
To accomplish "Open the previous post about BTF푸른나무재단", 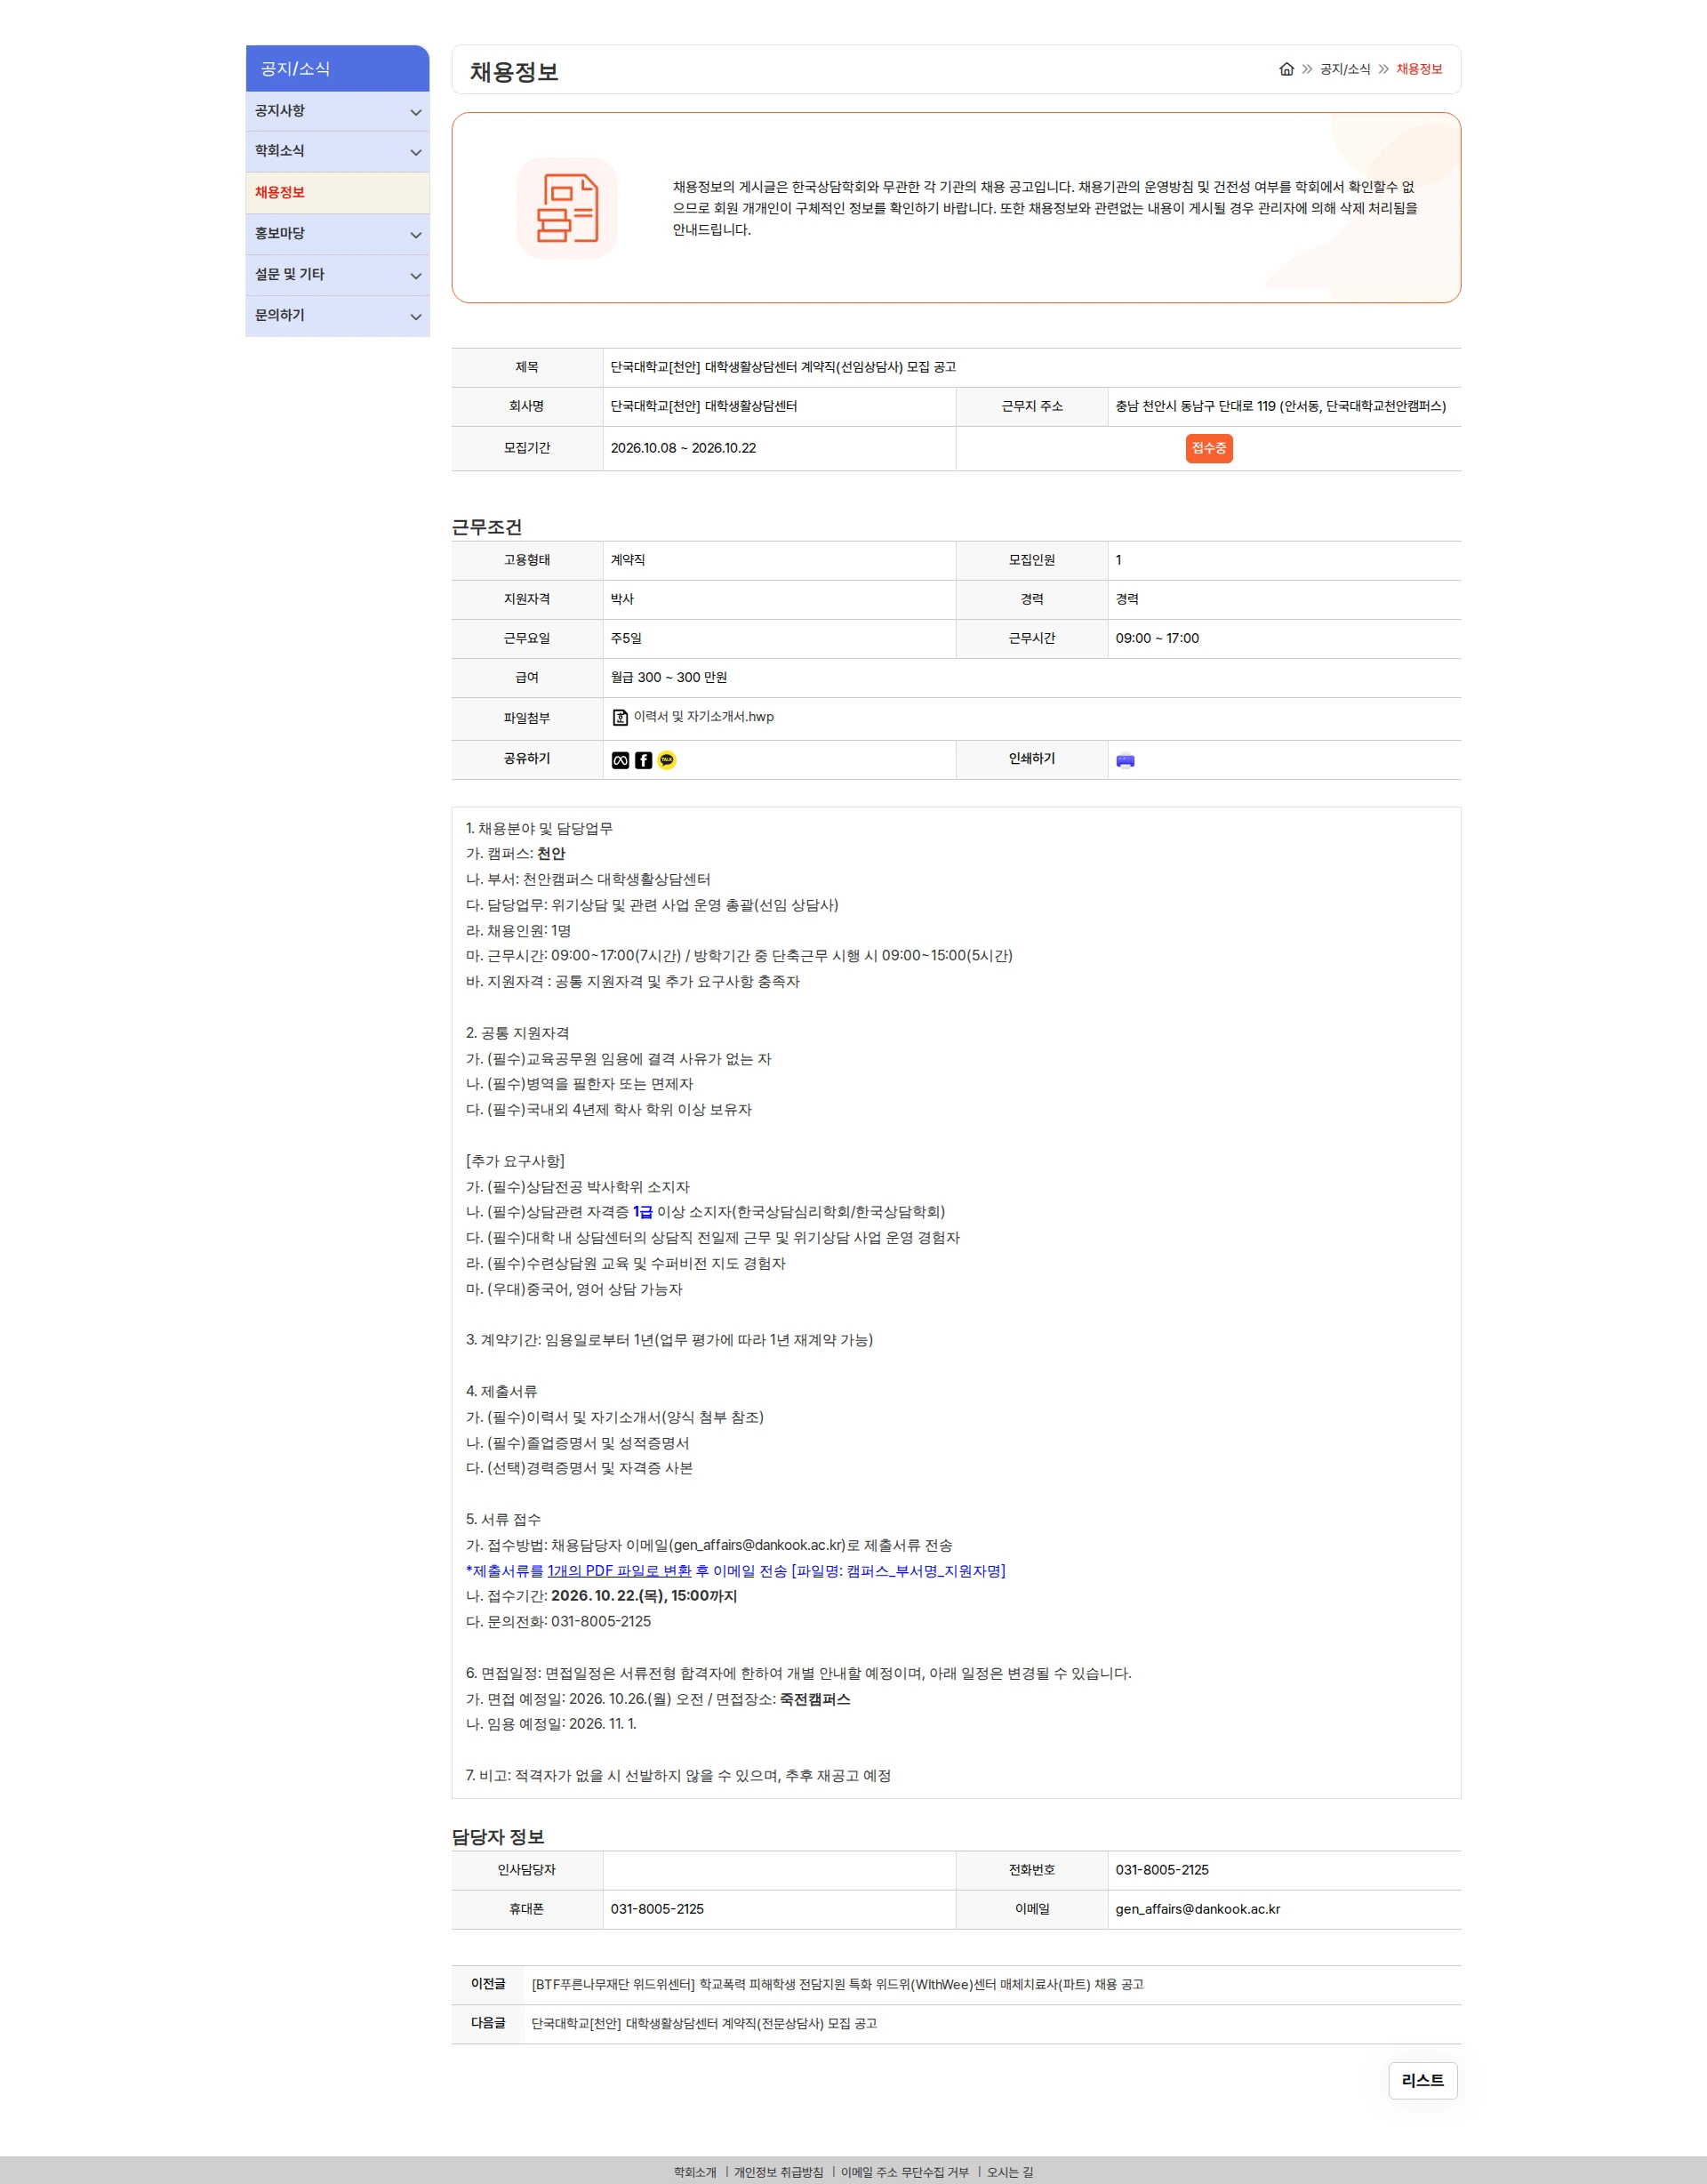I will 837,1984.
